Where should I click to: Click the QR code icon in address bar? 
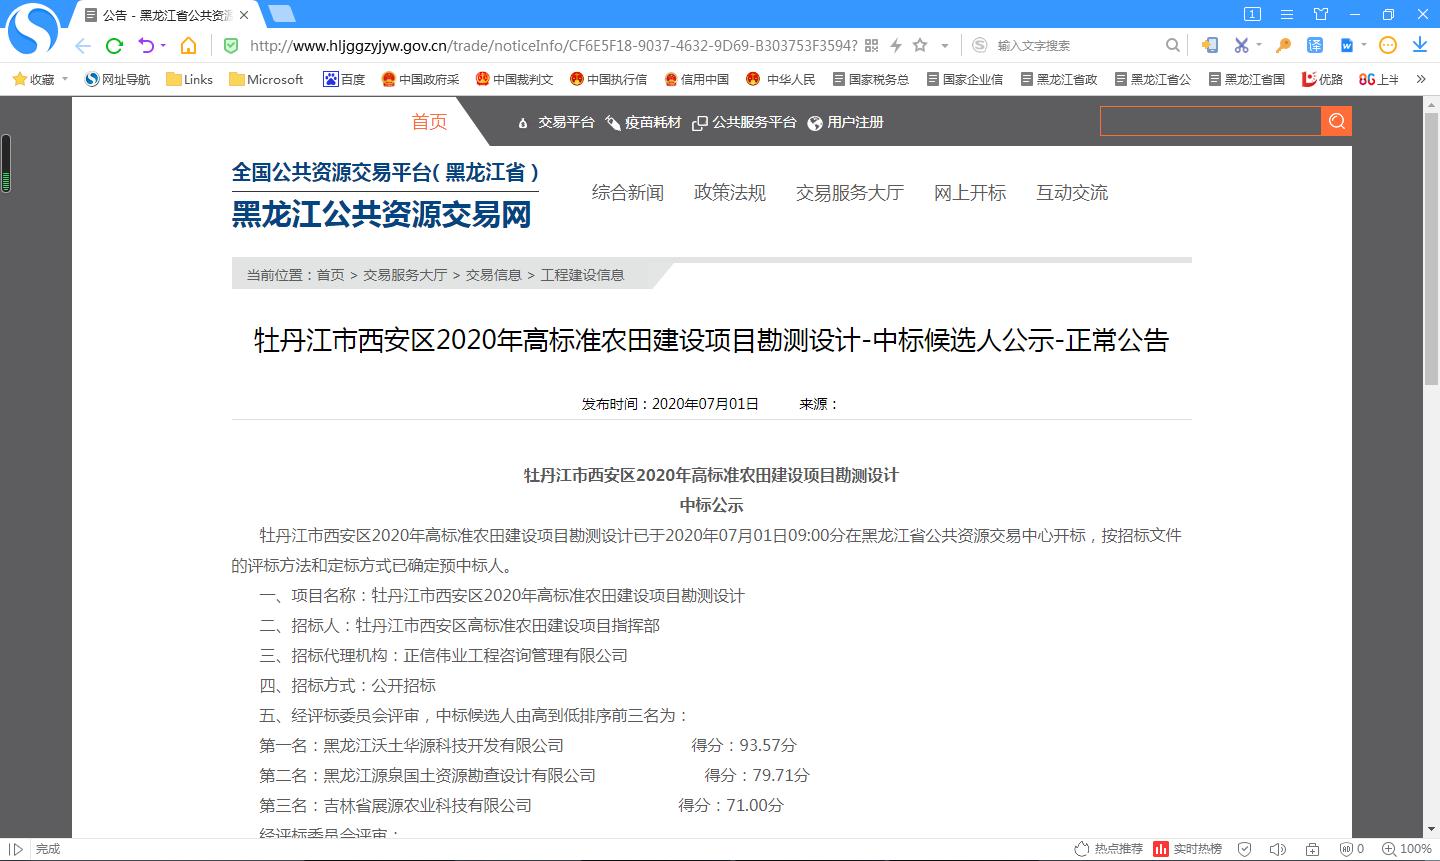click(871, 45)
